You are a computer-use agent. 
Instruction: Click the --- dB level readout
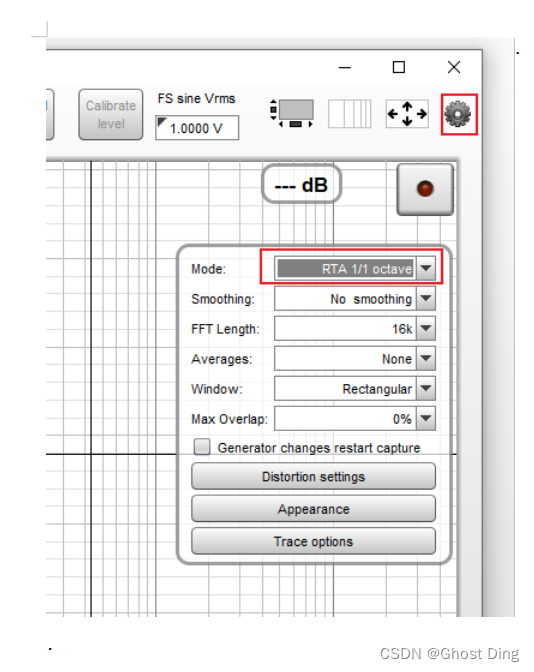click(x=301, y=185)
